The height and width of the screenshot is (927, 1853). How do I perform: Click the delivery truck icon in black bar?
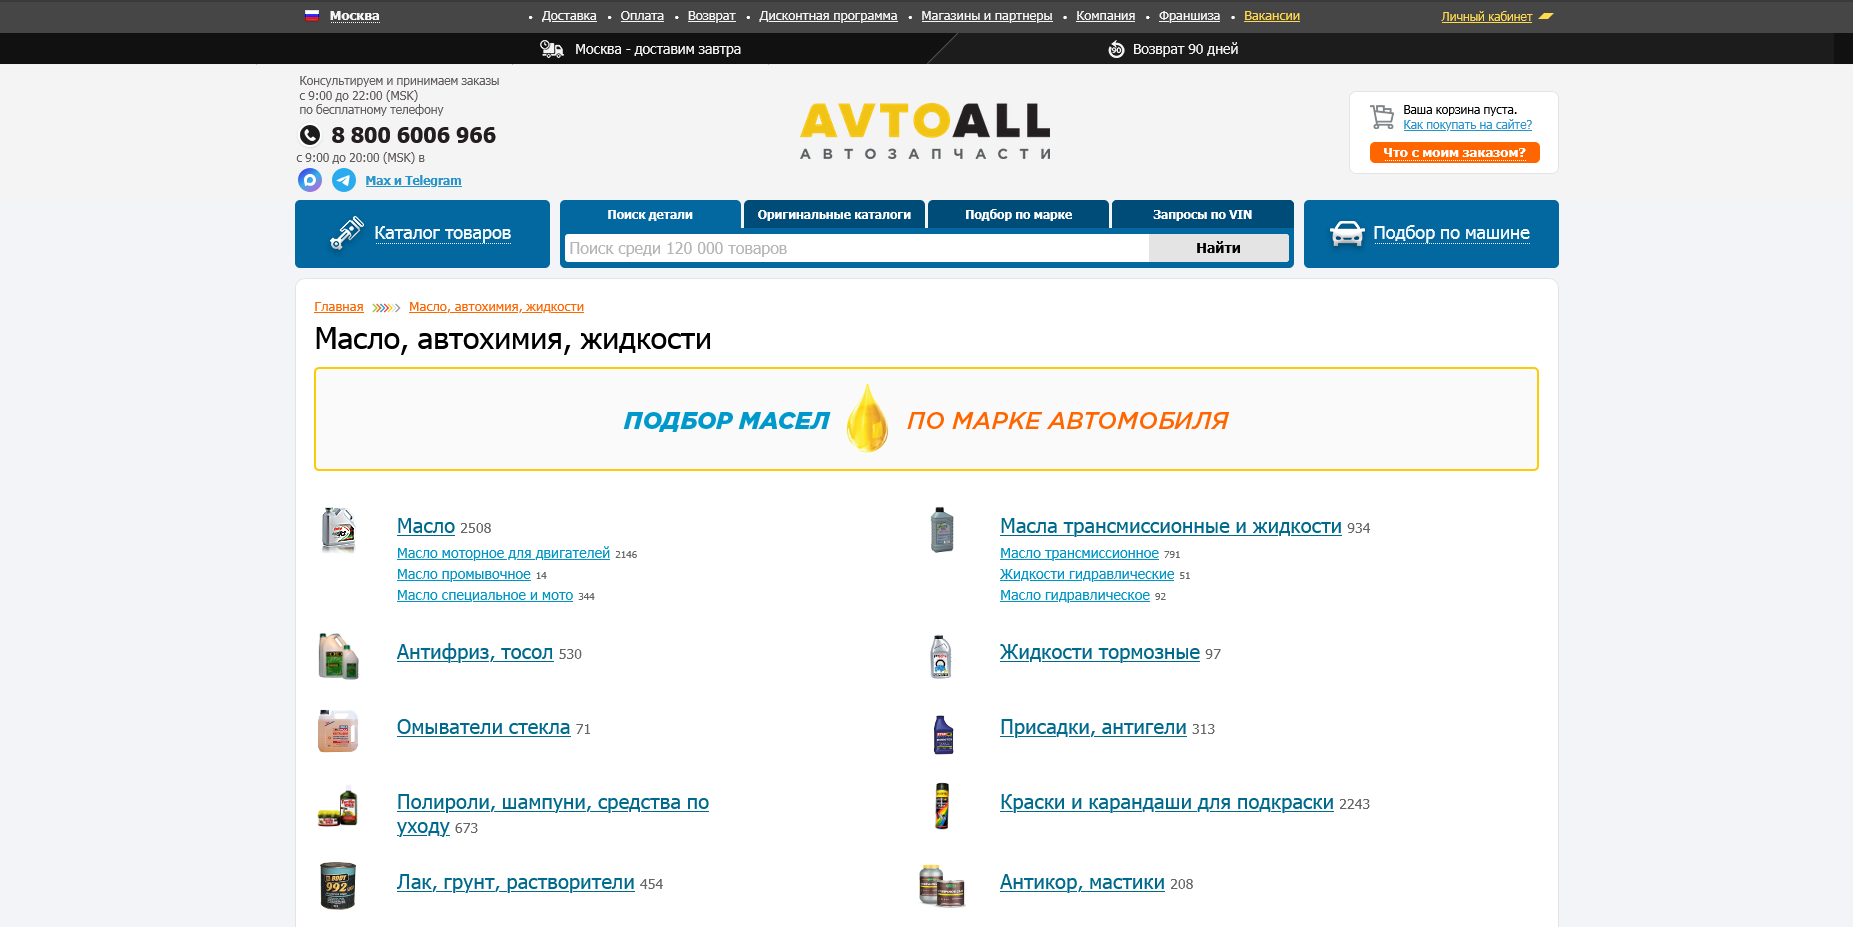point(552,49)
